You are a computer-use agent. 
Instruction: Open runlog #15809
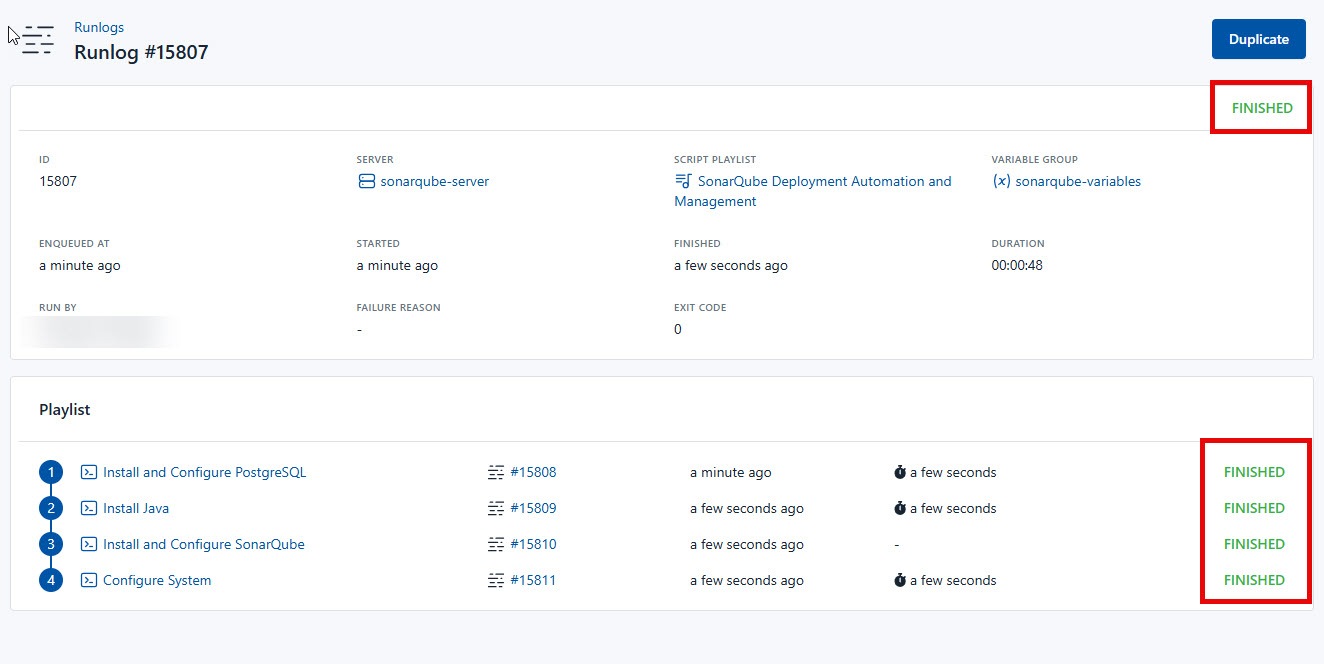click(x=533, y=508)
